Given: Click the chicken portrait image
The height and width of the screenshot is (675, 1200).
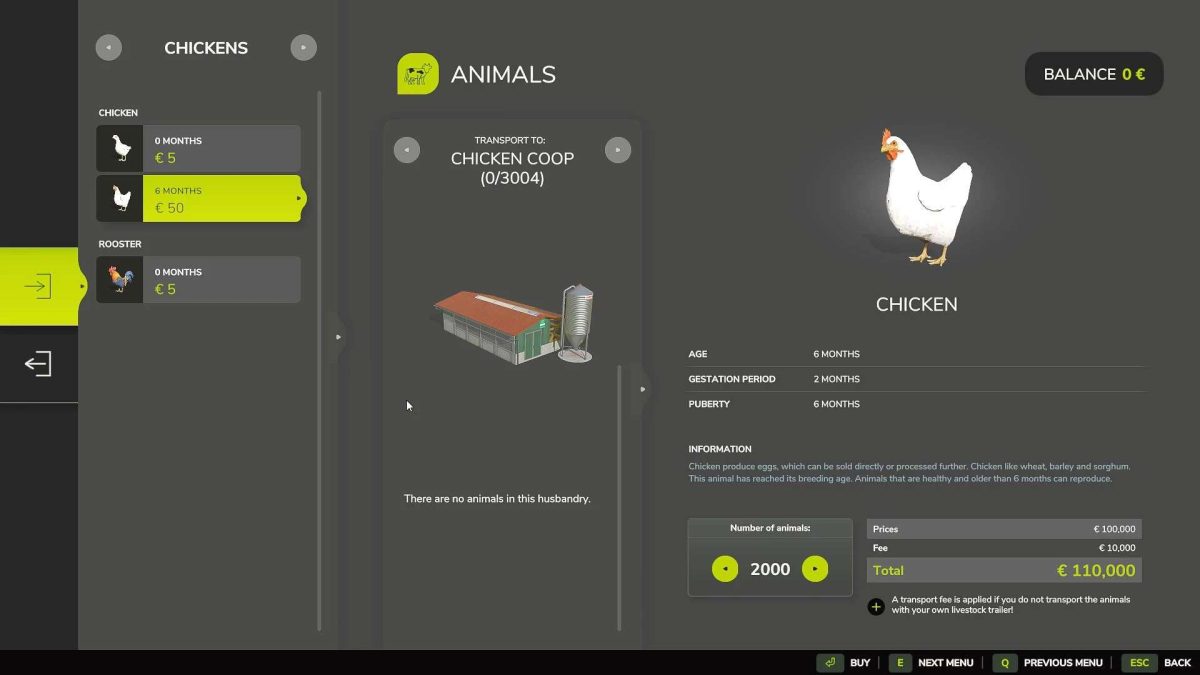Looking at the screenshot, I should click(916, 195).
